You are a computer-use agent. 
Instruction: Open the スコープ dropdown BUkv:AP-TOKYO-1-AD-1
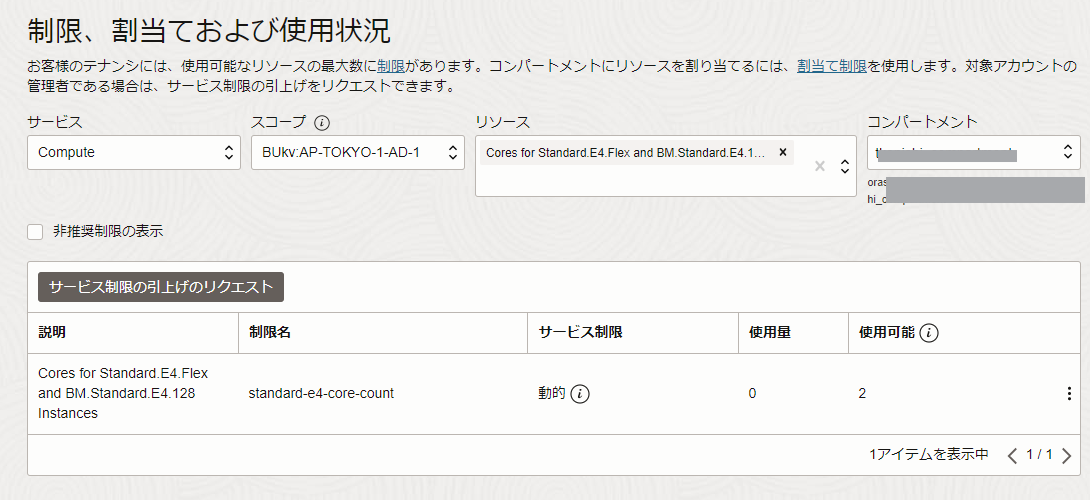pyautogui.click(x=357, y=153)
